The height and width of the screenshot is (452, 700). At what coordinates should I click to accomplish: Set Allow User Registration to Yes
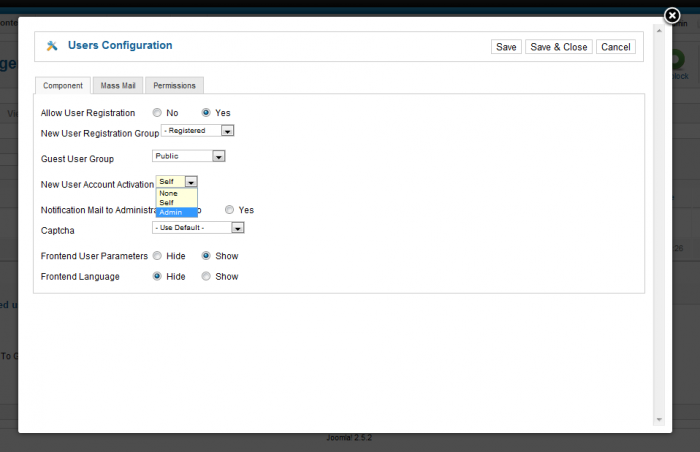click(x=206, y=113)
